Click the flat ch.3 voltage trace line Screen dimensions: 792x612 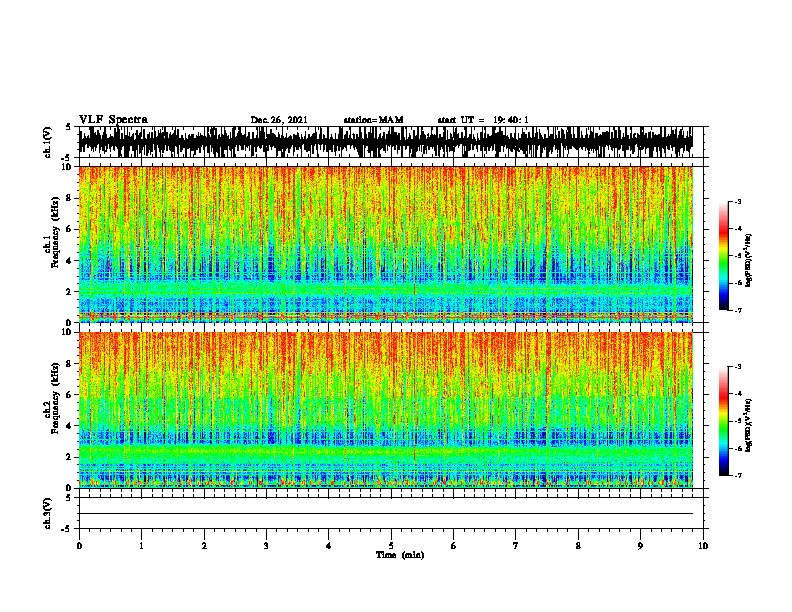click(385, 514)
